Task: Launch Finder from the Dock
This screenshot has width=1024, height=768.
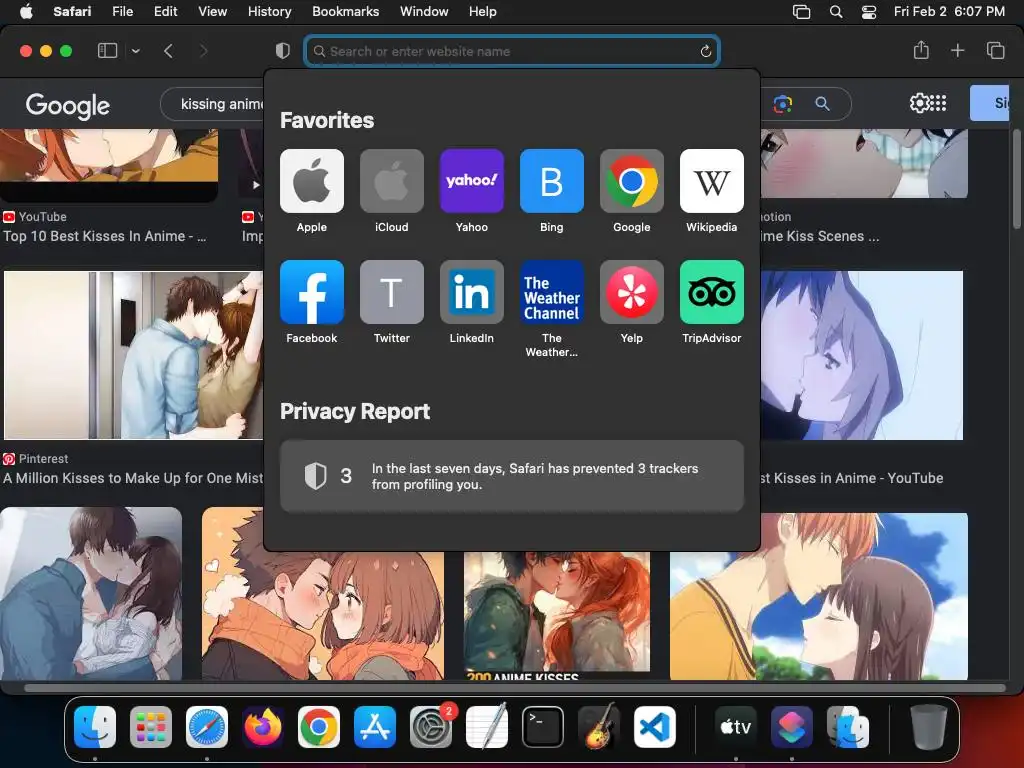Action: coord(95,727)
